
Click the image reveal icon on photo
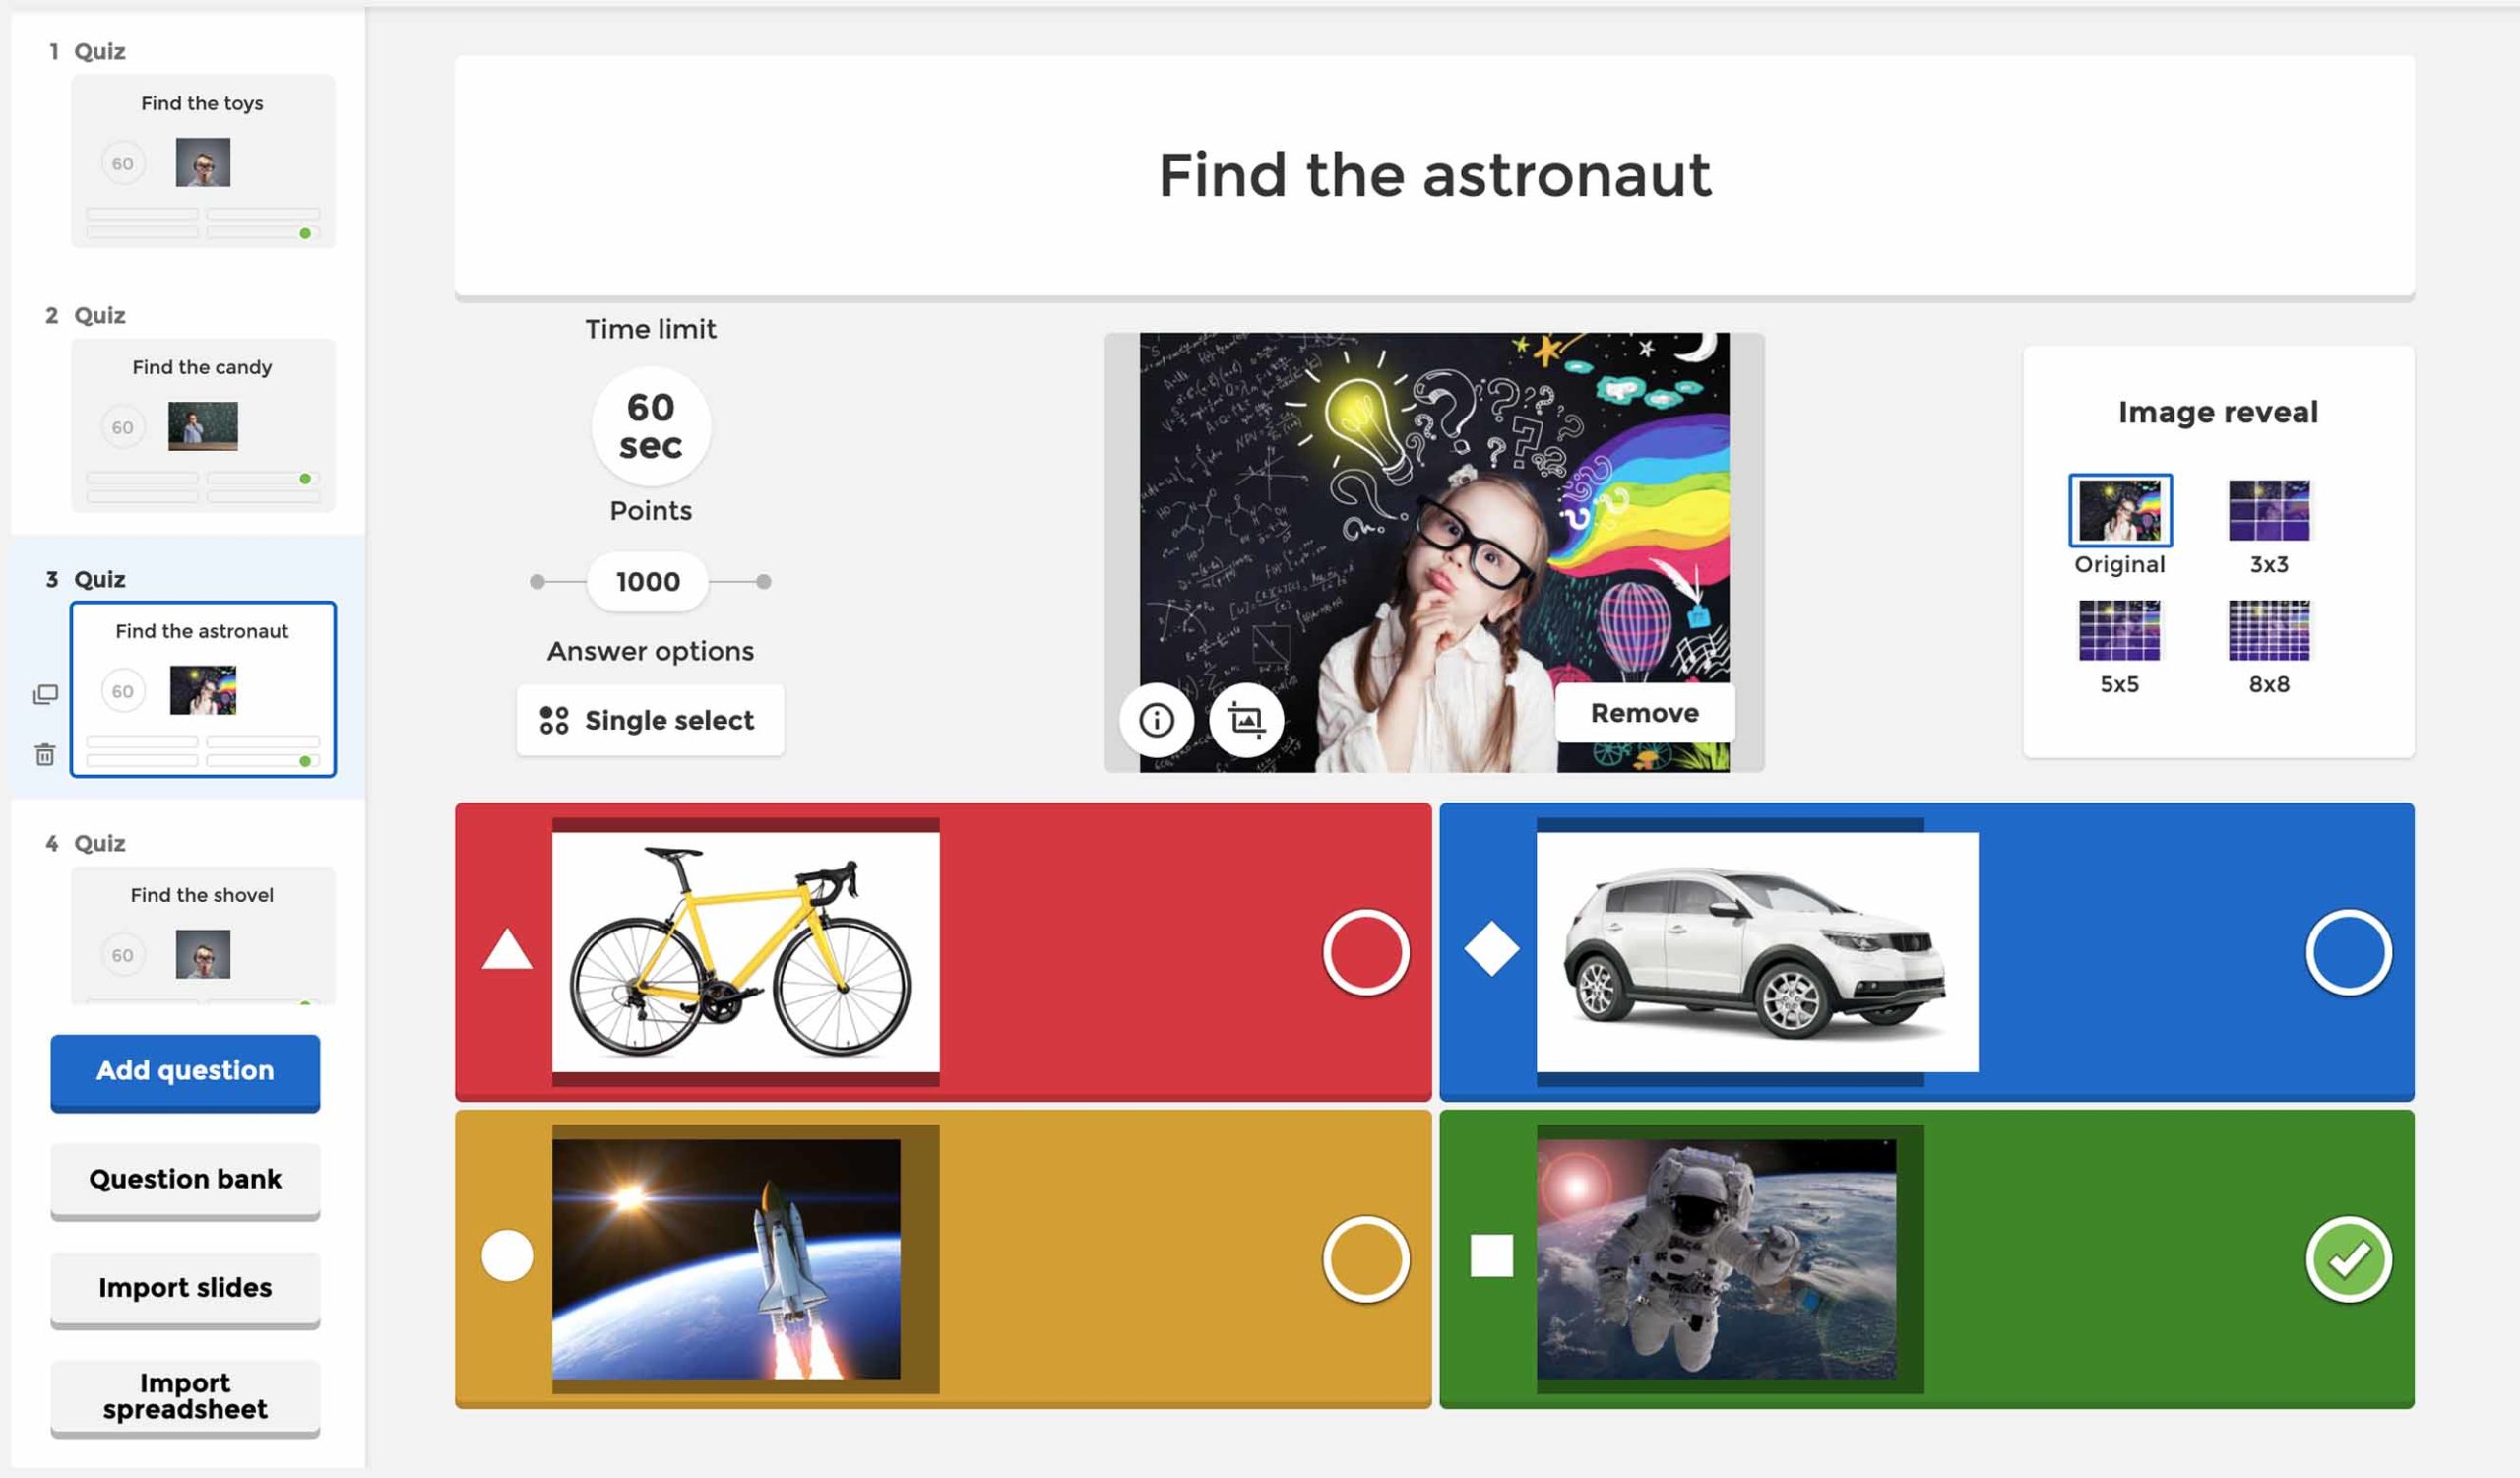1245,716
